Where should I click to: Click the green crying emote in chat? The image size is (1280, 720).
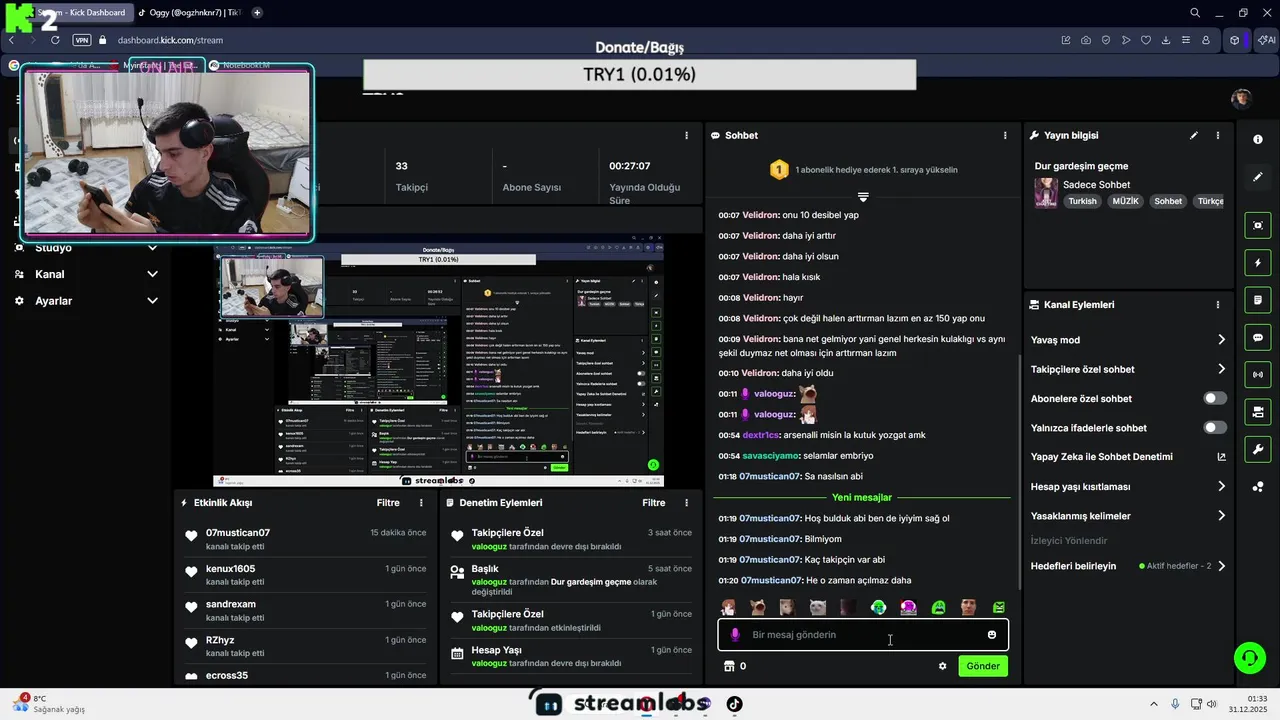point(938,607)
